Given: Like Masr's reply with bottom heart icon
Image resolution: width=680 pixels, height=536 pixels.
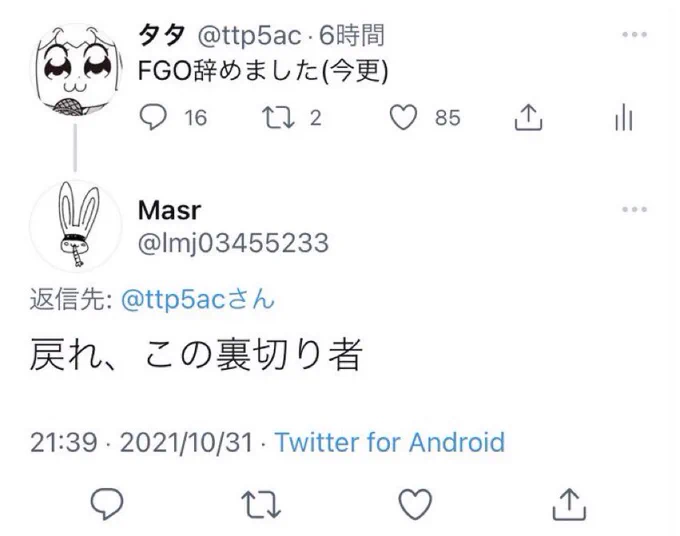Looking at the screenshot, I should pos(414,501).
